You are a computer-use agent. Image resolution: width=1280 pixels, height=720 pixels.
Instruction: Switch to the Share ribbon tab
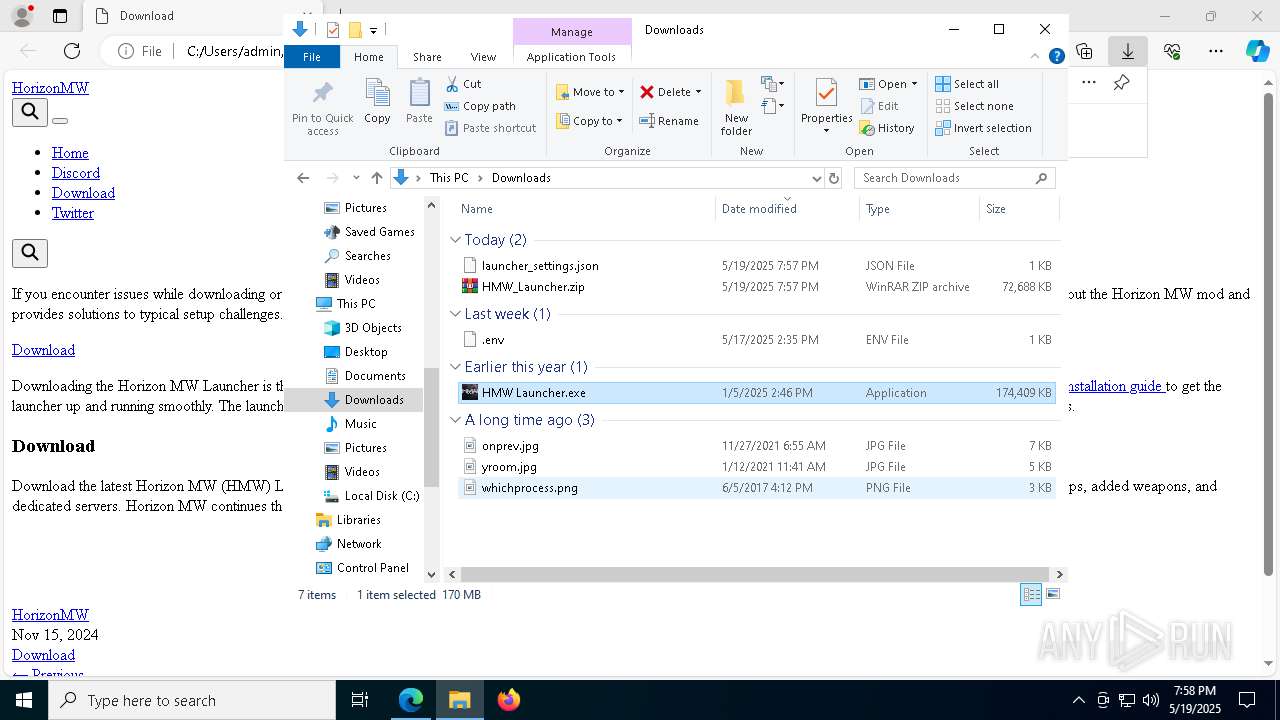(427, 57)
